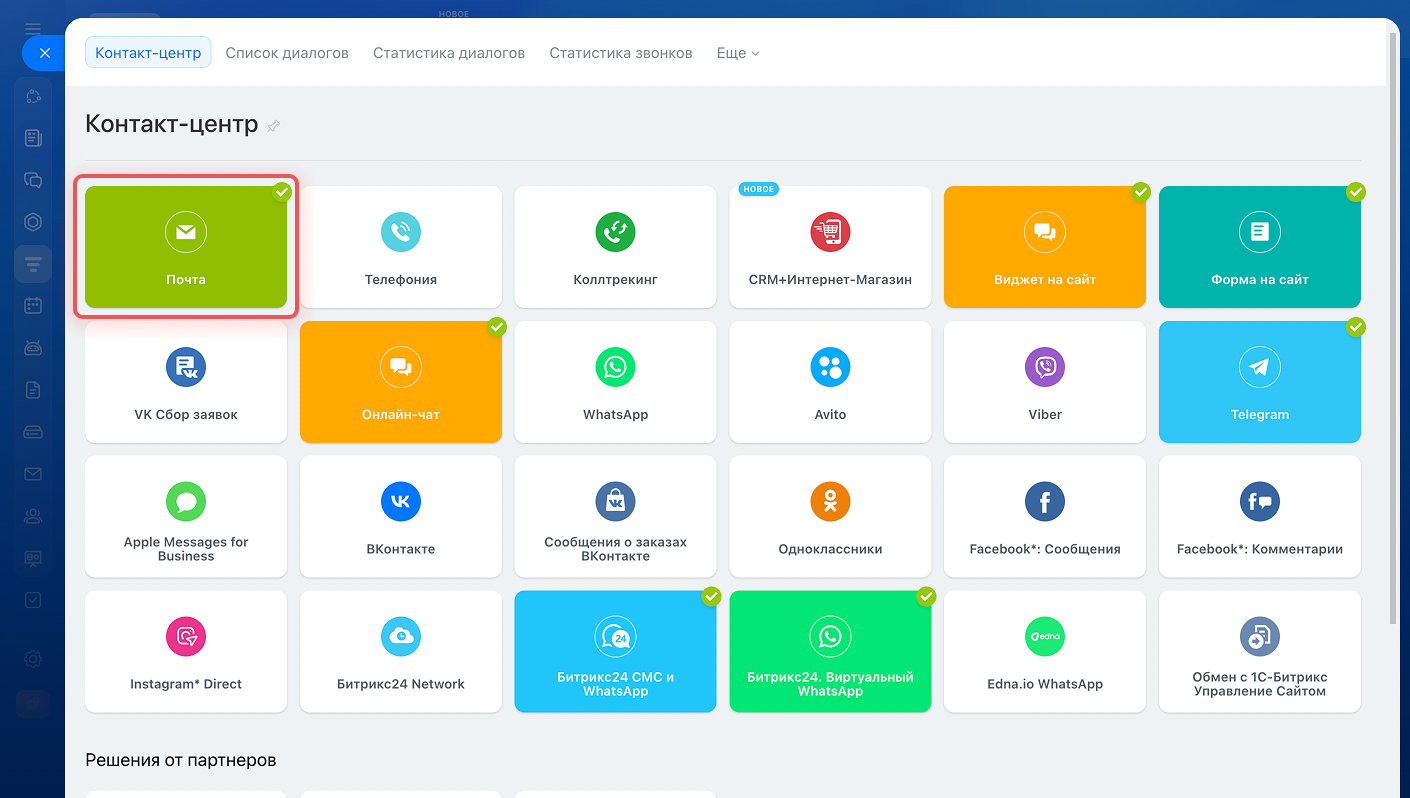Select the Viber channel tile
The height and width of the screenshot is (798, 1410).
[1045, 382]
